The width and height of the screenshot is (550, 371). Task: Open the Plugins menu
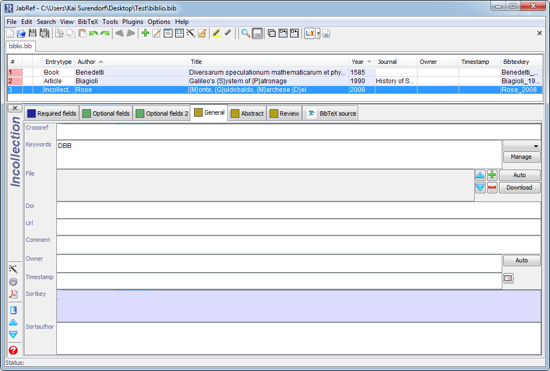133,22
